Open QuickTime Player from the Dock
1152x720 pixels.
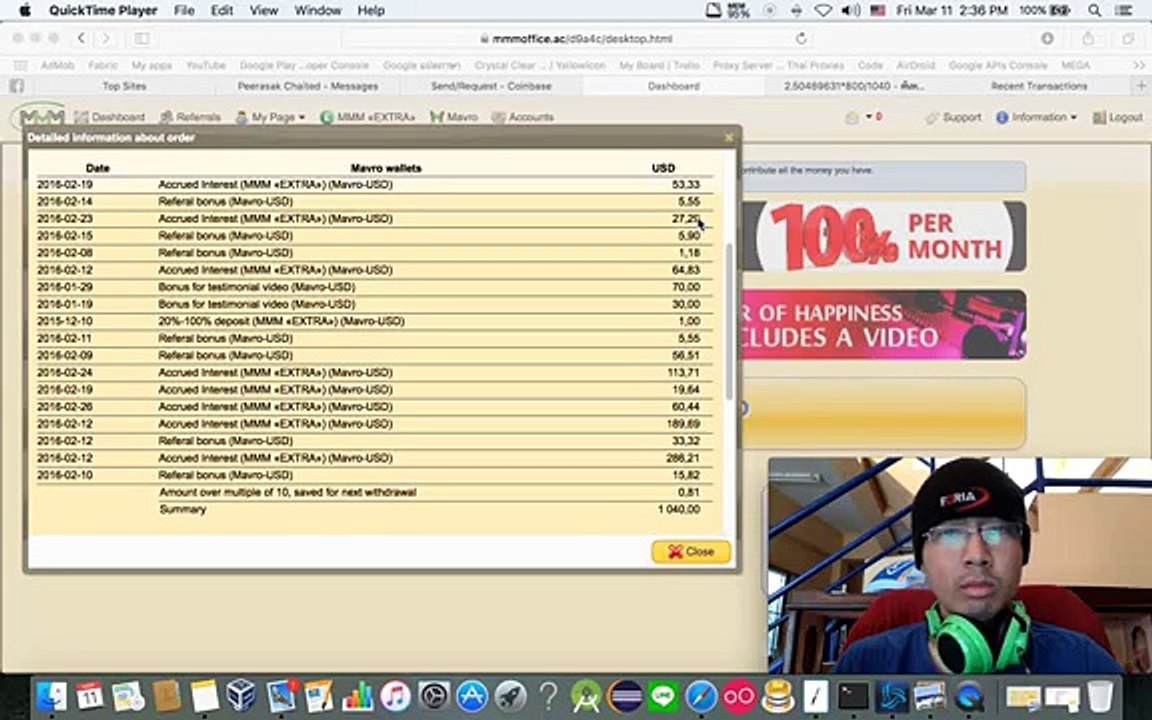970,696
